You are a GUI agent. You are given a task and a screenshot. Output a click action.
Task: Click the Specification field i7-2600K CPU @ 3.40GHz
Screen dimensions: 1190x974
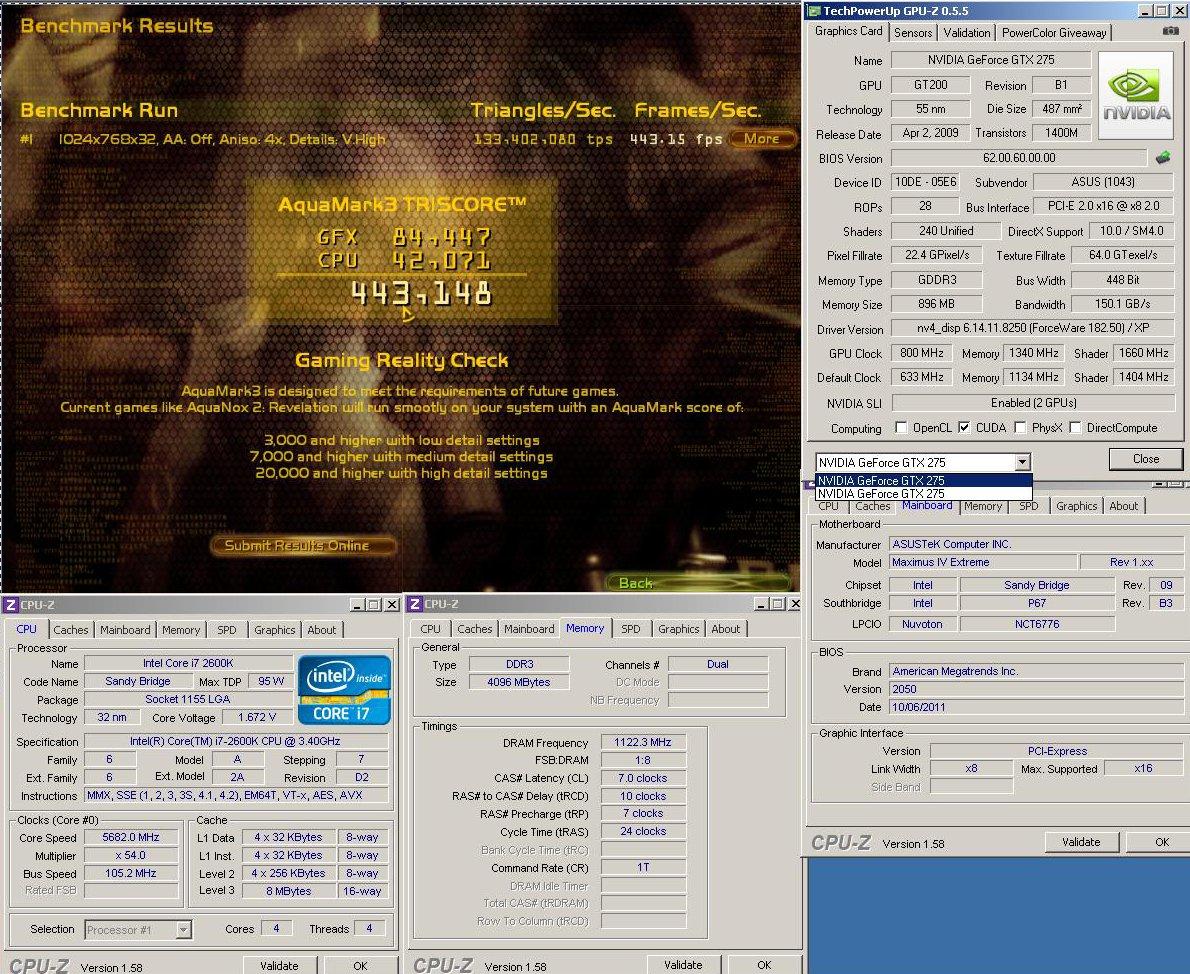[x=235, y=741]
